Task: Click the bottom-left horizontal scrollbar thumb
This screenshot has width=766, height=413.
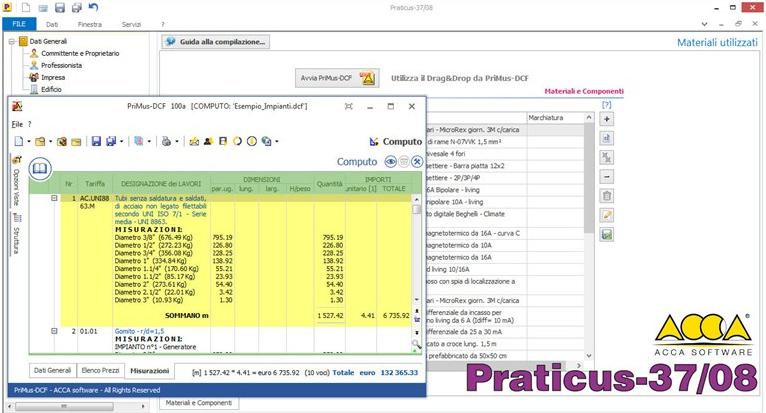Action: tap(64, 406)
